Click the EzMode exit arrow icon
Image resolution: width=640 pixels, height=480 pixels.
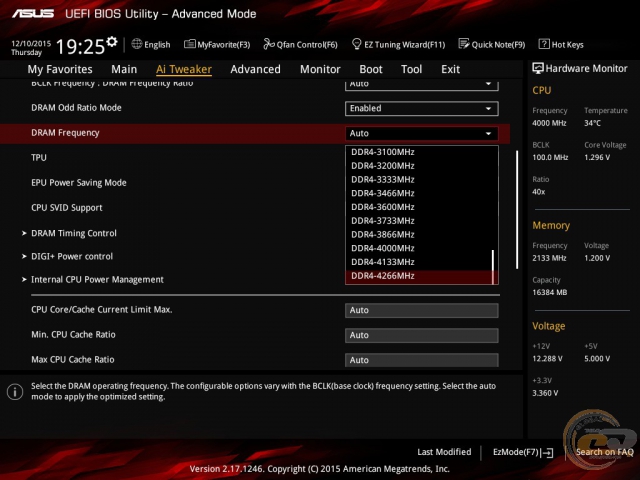(x=547, y=453)
